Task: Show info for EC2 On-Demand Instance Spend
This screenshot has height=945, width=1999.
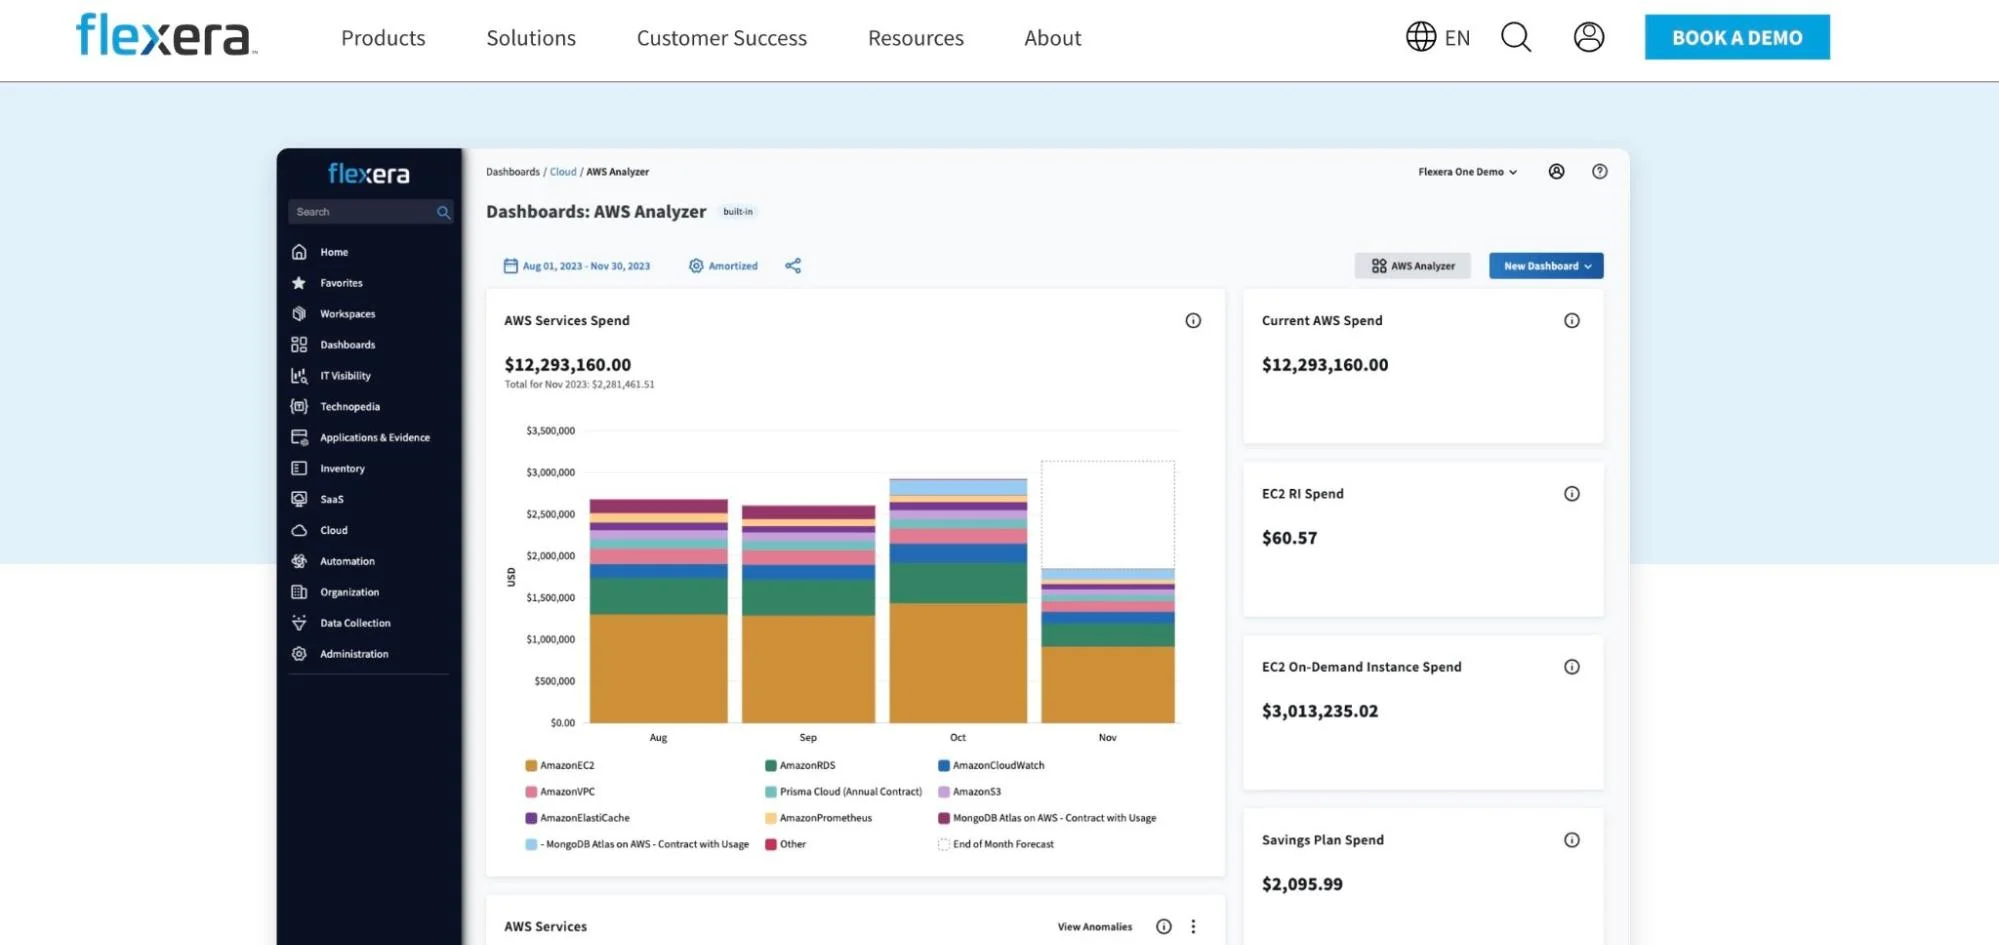Action: [x=1572, y=667]
